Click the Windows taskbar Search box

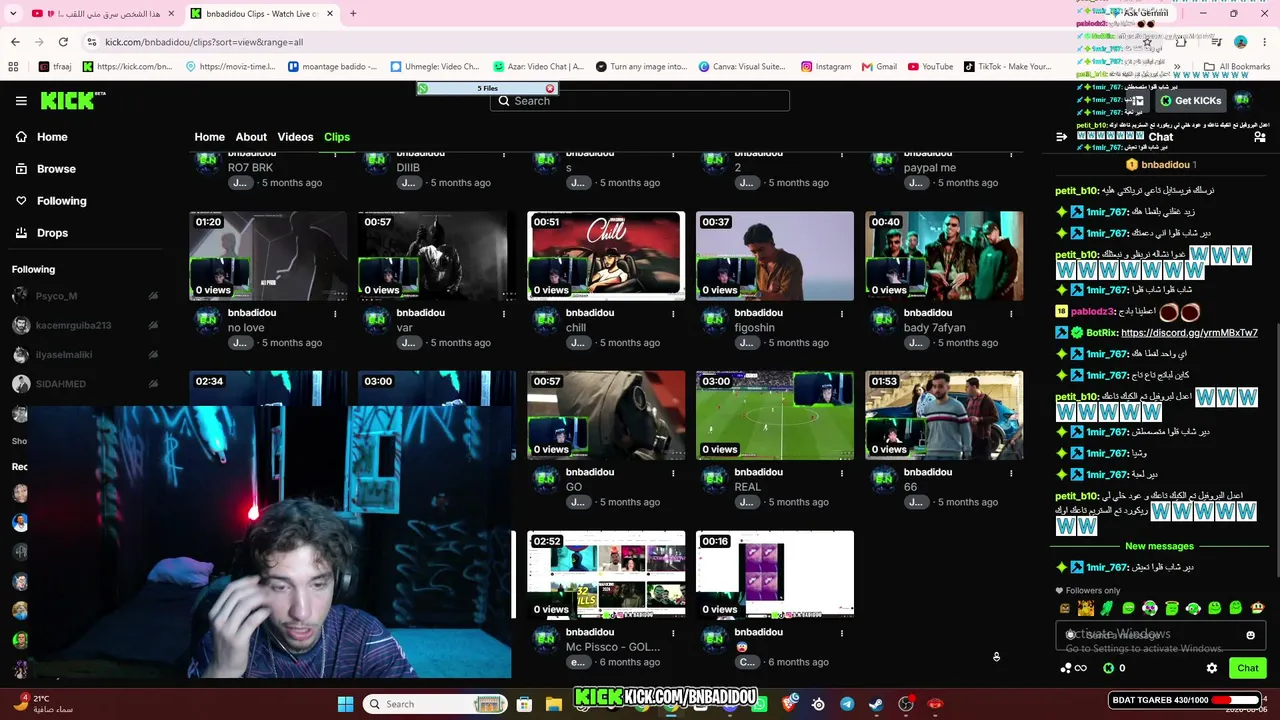point(433,704)
